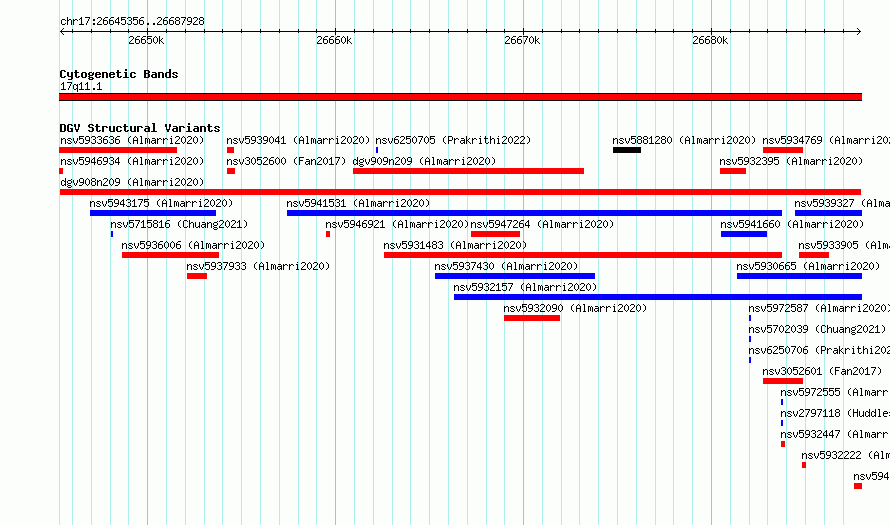Click the red bar of nsv3052601 (Fan2017)
The image size is (890, 525).
[x=783, y=381]
